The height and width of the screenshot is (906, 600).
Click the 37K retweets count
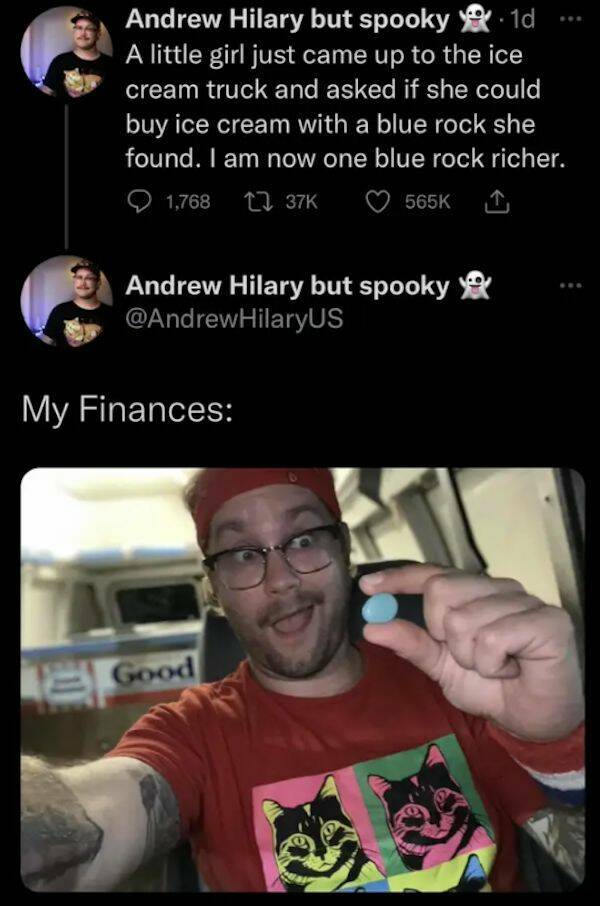coord(302,202)
